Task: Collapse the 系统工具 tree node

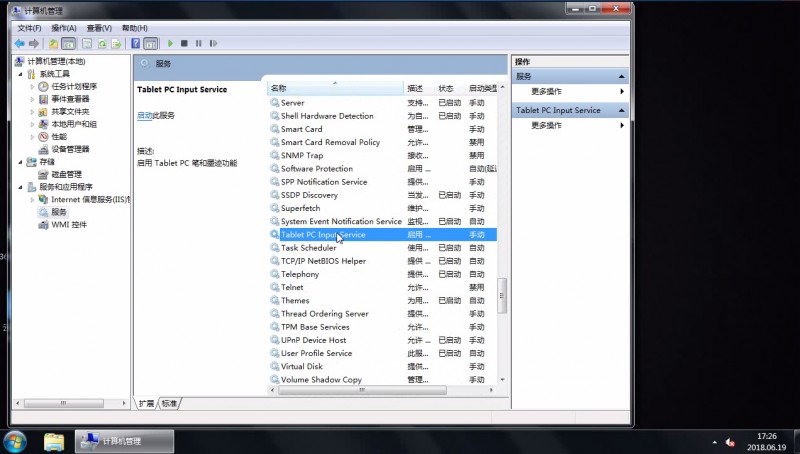Action: [20, 74]
